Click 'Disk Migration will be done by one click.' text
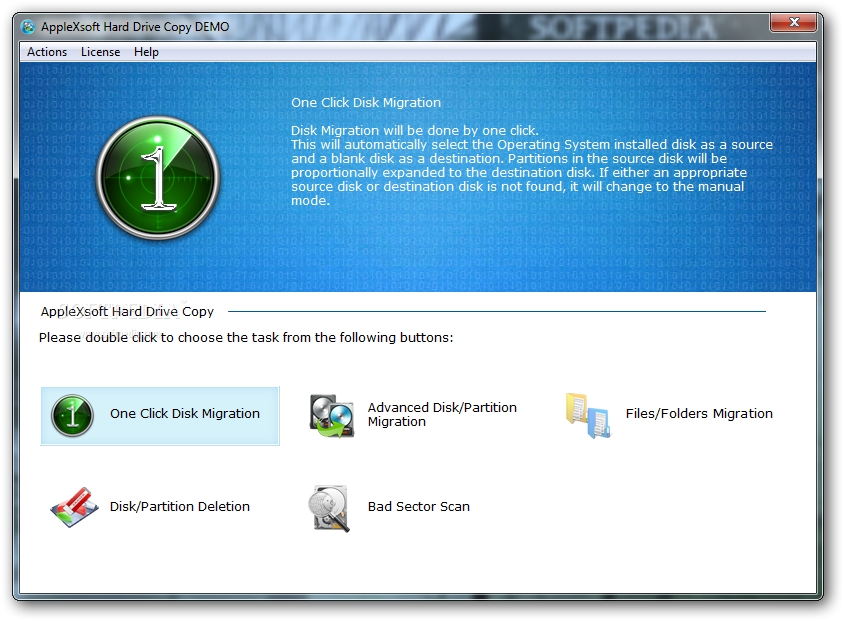 [x=414, y=130]
